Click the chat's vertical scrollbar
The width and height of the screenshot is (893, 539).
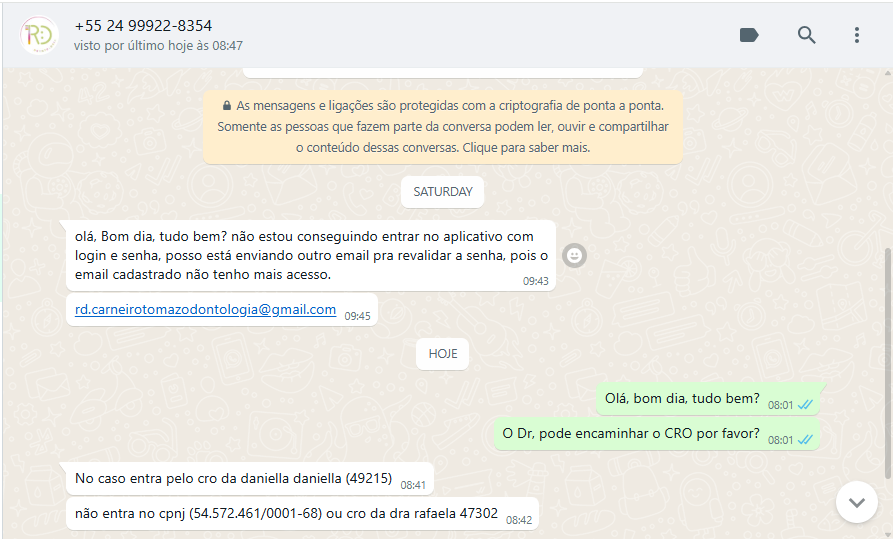pyautogui.click(x=887, y=362)
